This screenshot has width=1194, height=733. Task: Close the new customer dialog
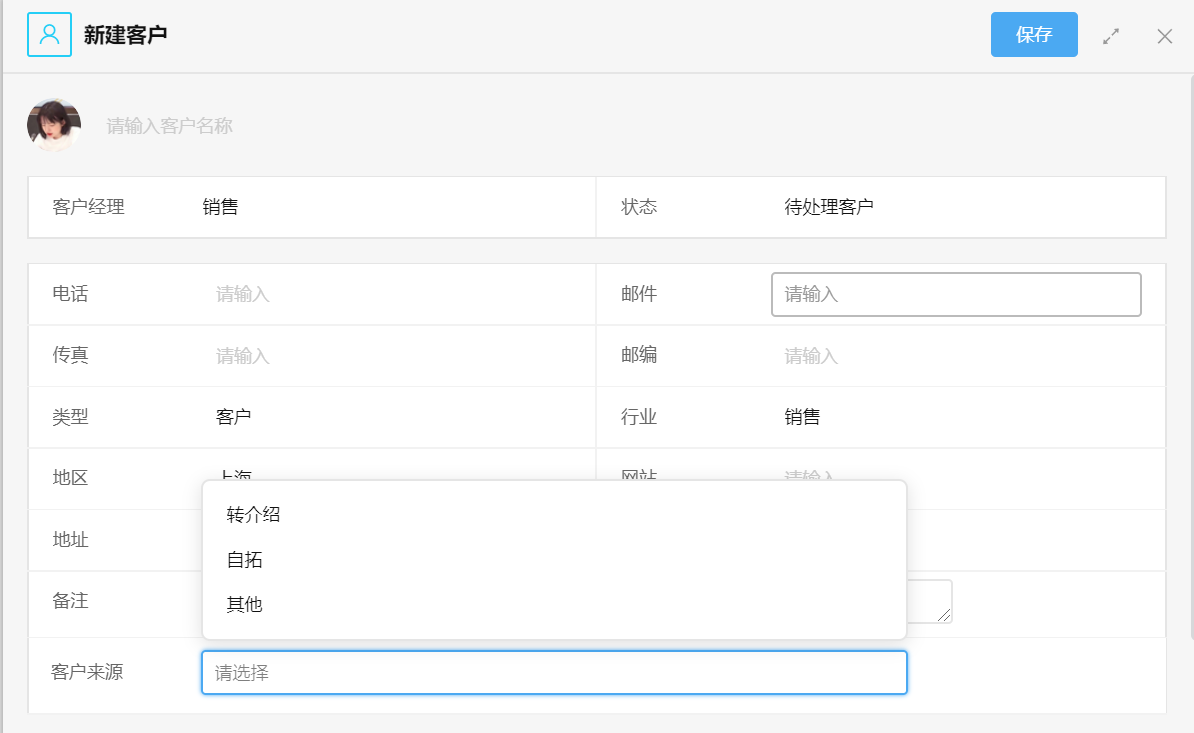point(1164,36)
